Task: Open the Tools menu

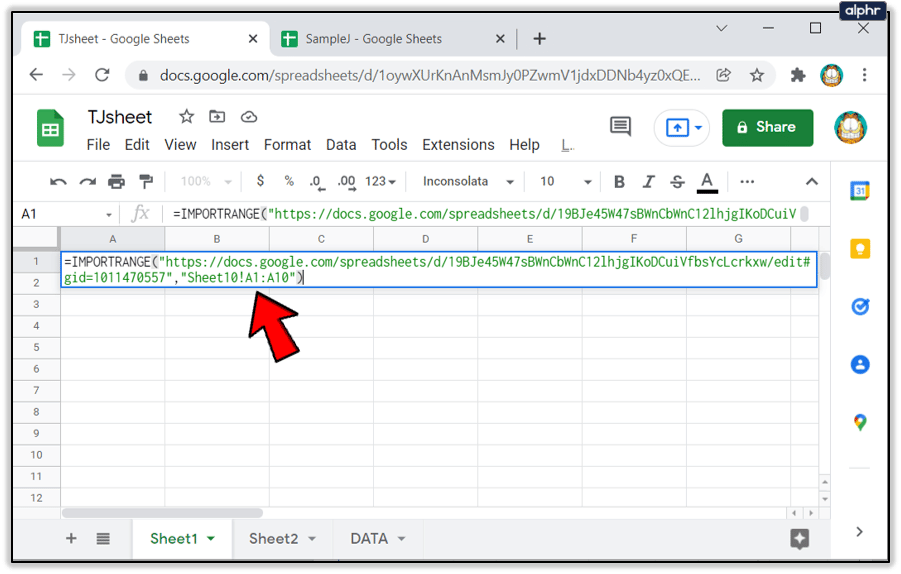Action: tap(389, 145)
